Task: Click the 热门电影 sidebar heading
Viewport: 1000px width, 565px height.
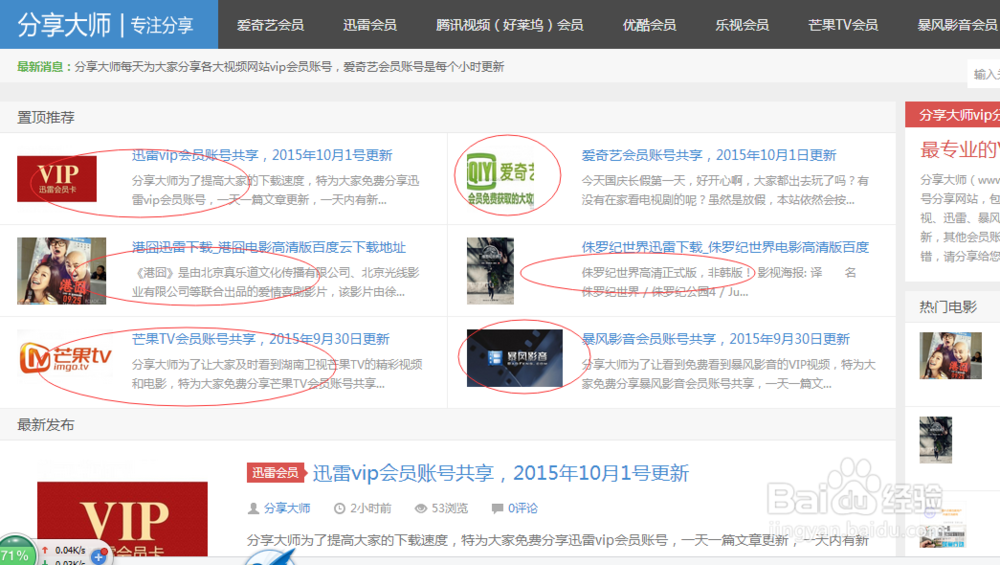Action: point(948,307)
